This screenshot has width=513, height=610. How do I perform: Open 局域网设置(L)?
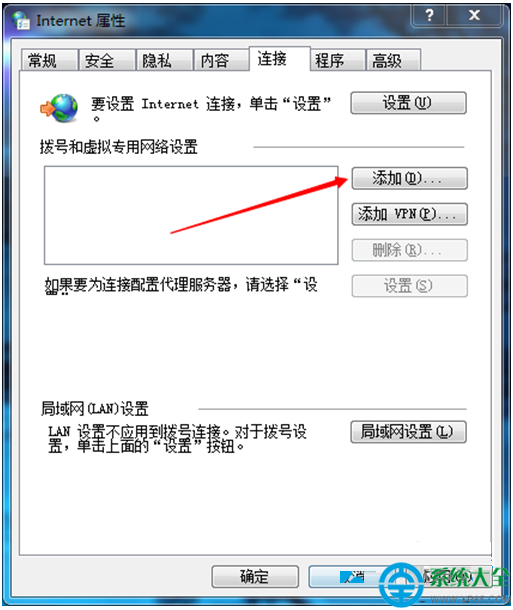(x=408, y=432)
